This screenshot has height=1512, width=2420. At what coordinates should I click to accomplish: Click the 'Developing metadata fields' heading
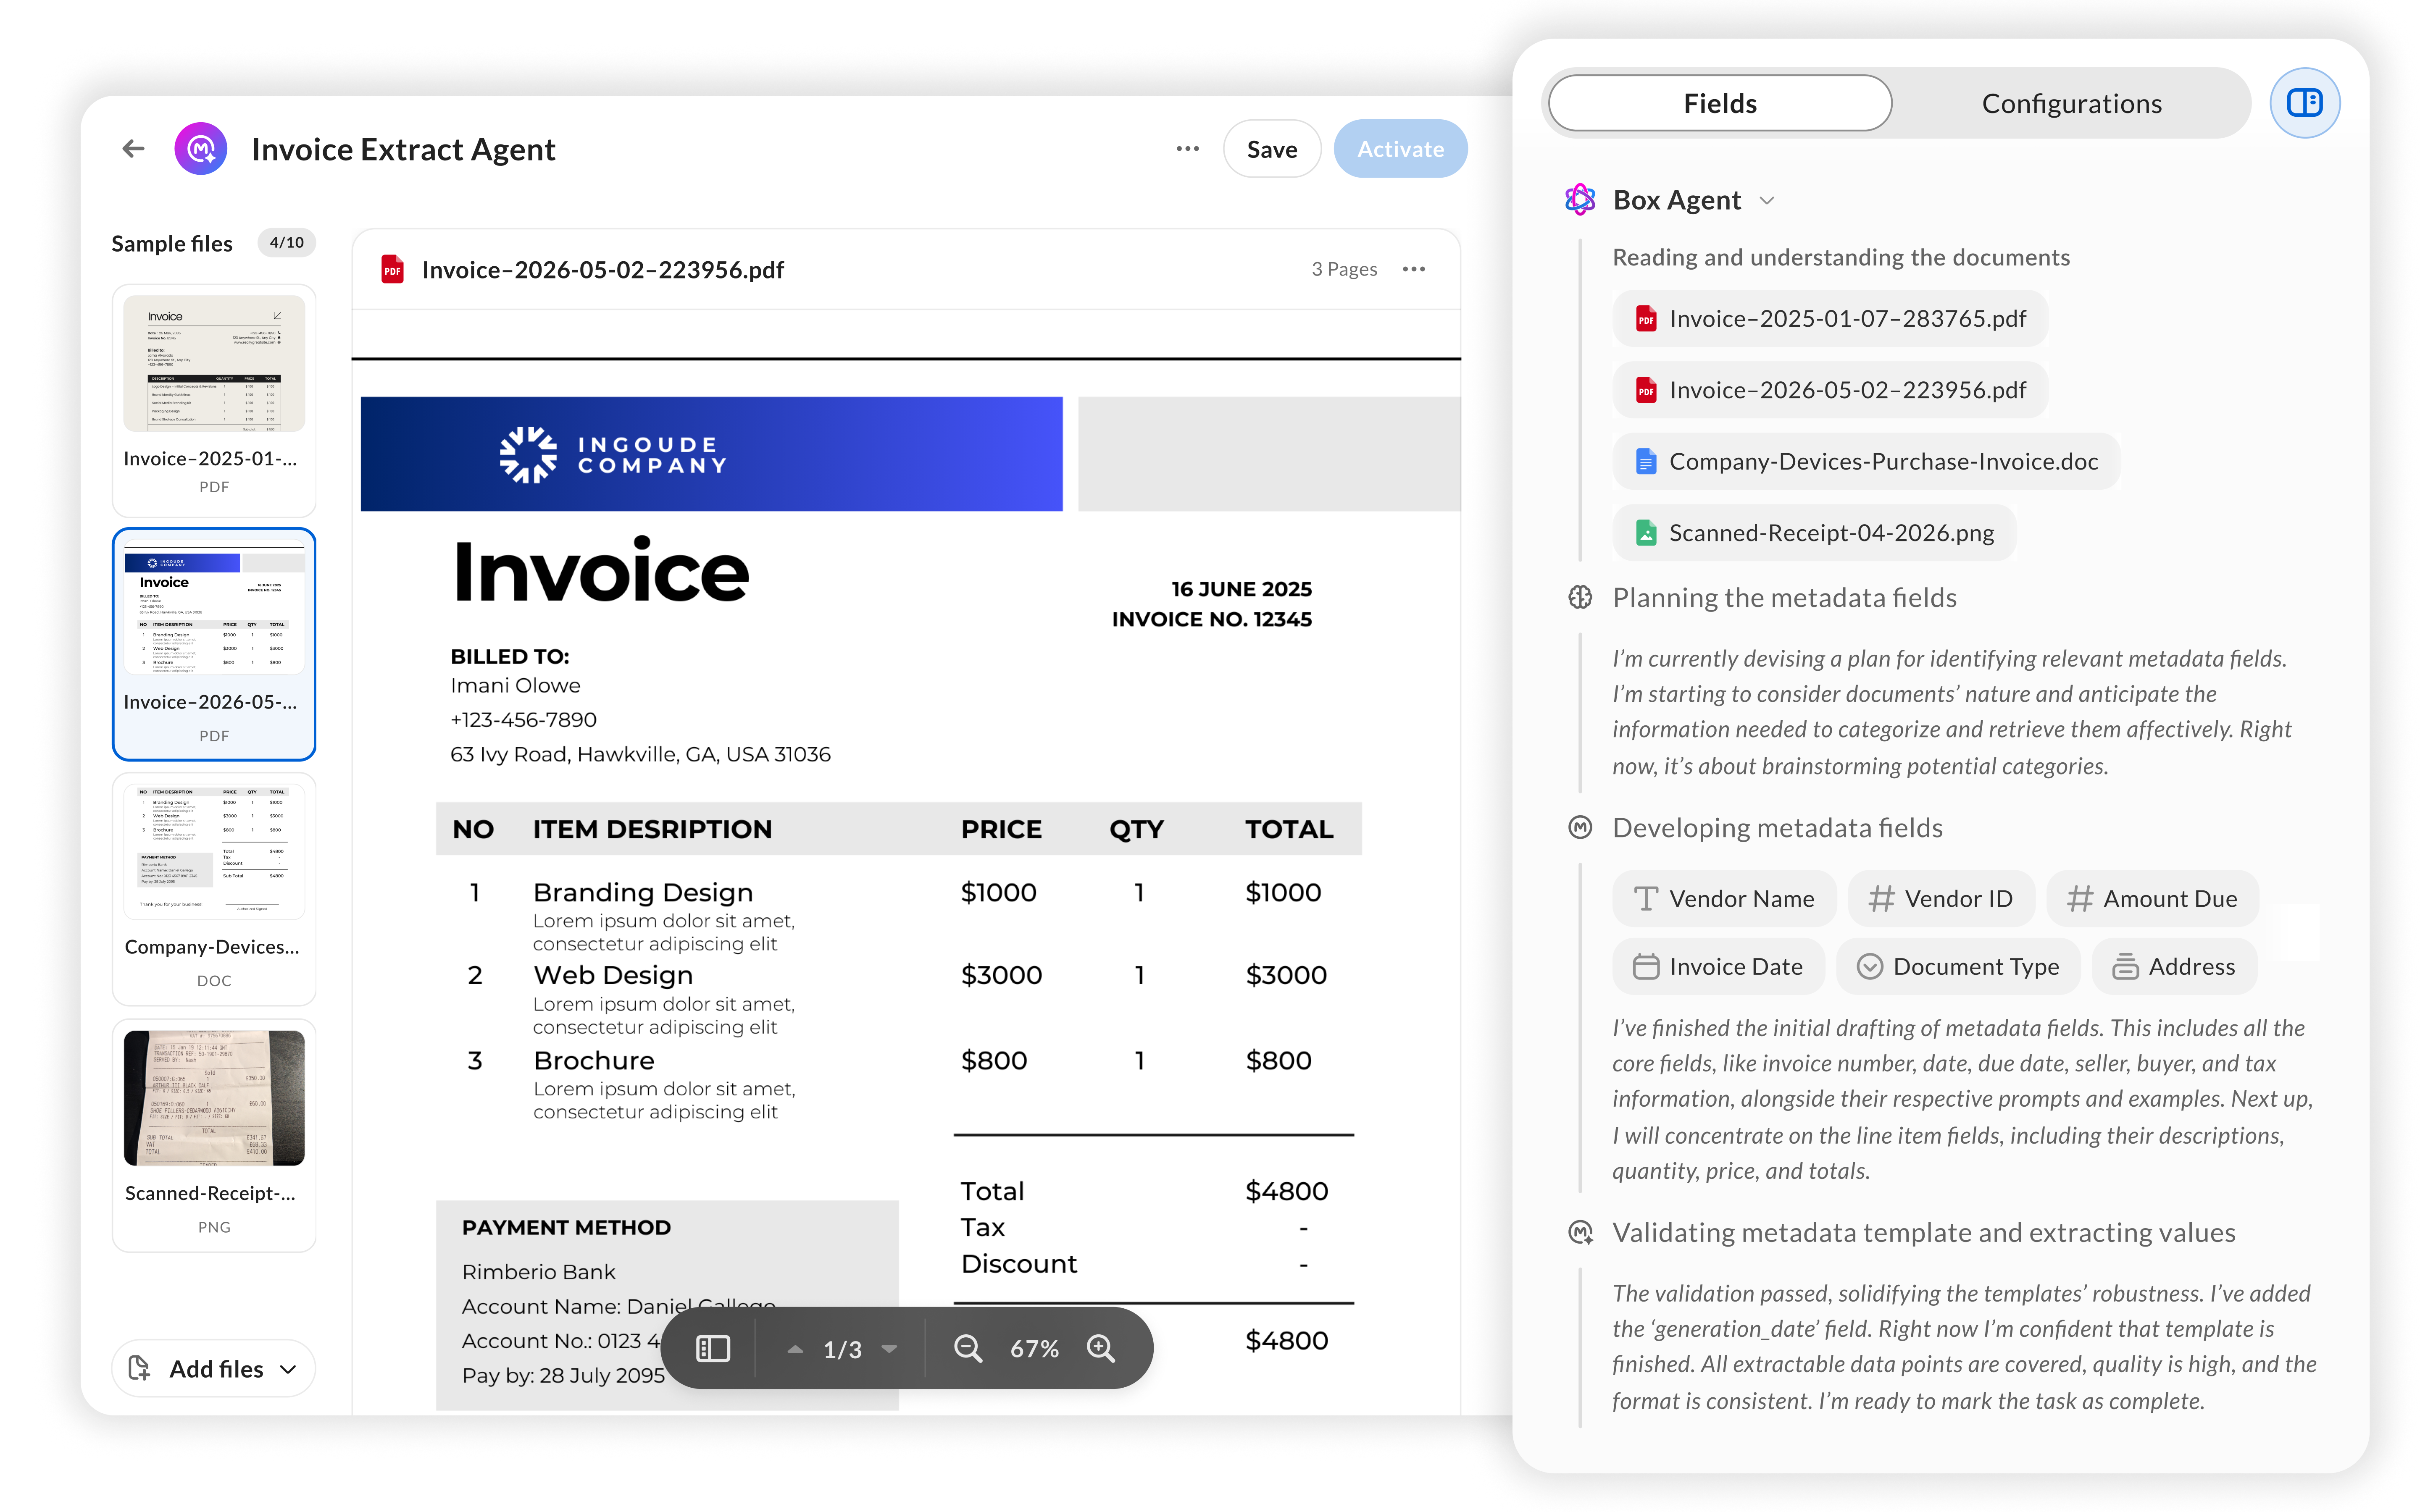1778,827
